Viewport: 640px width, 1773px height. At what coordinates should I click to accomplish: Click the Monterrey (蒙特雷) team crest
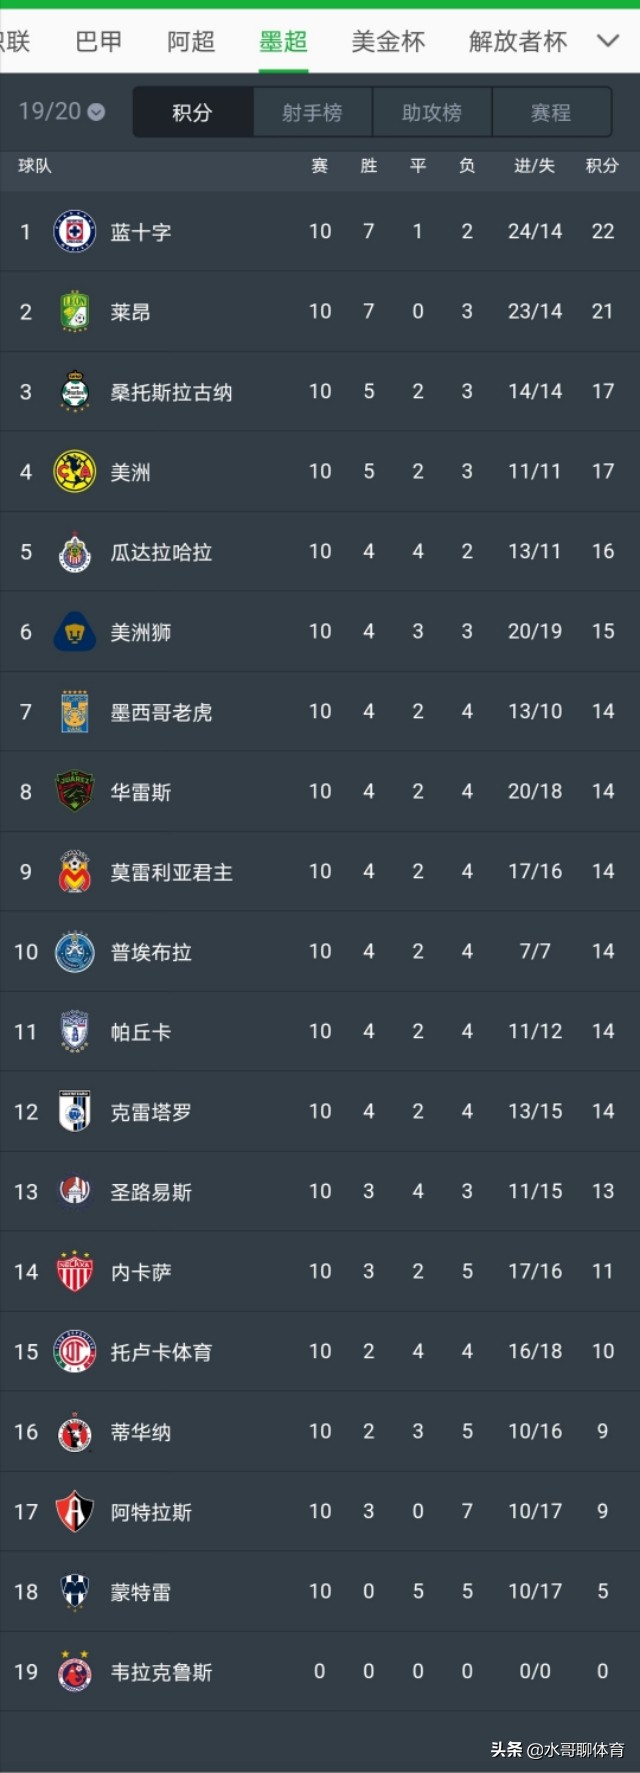(x=74, y=1591)
